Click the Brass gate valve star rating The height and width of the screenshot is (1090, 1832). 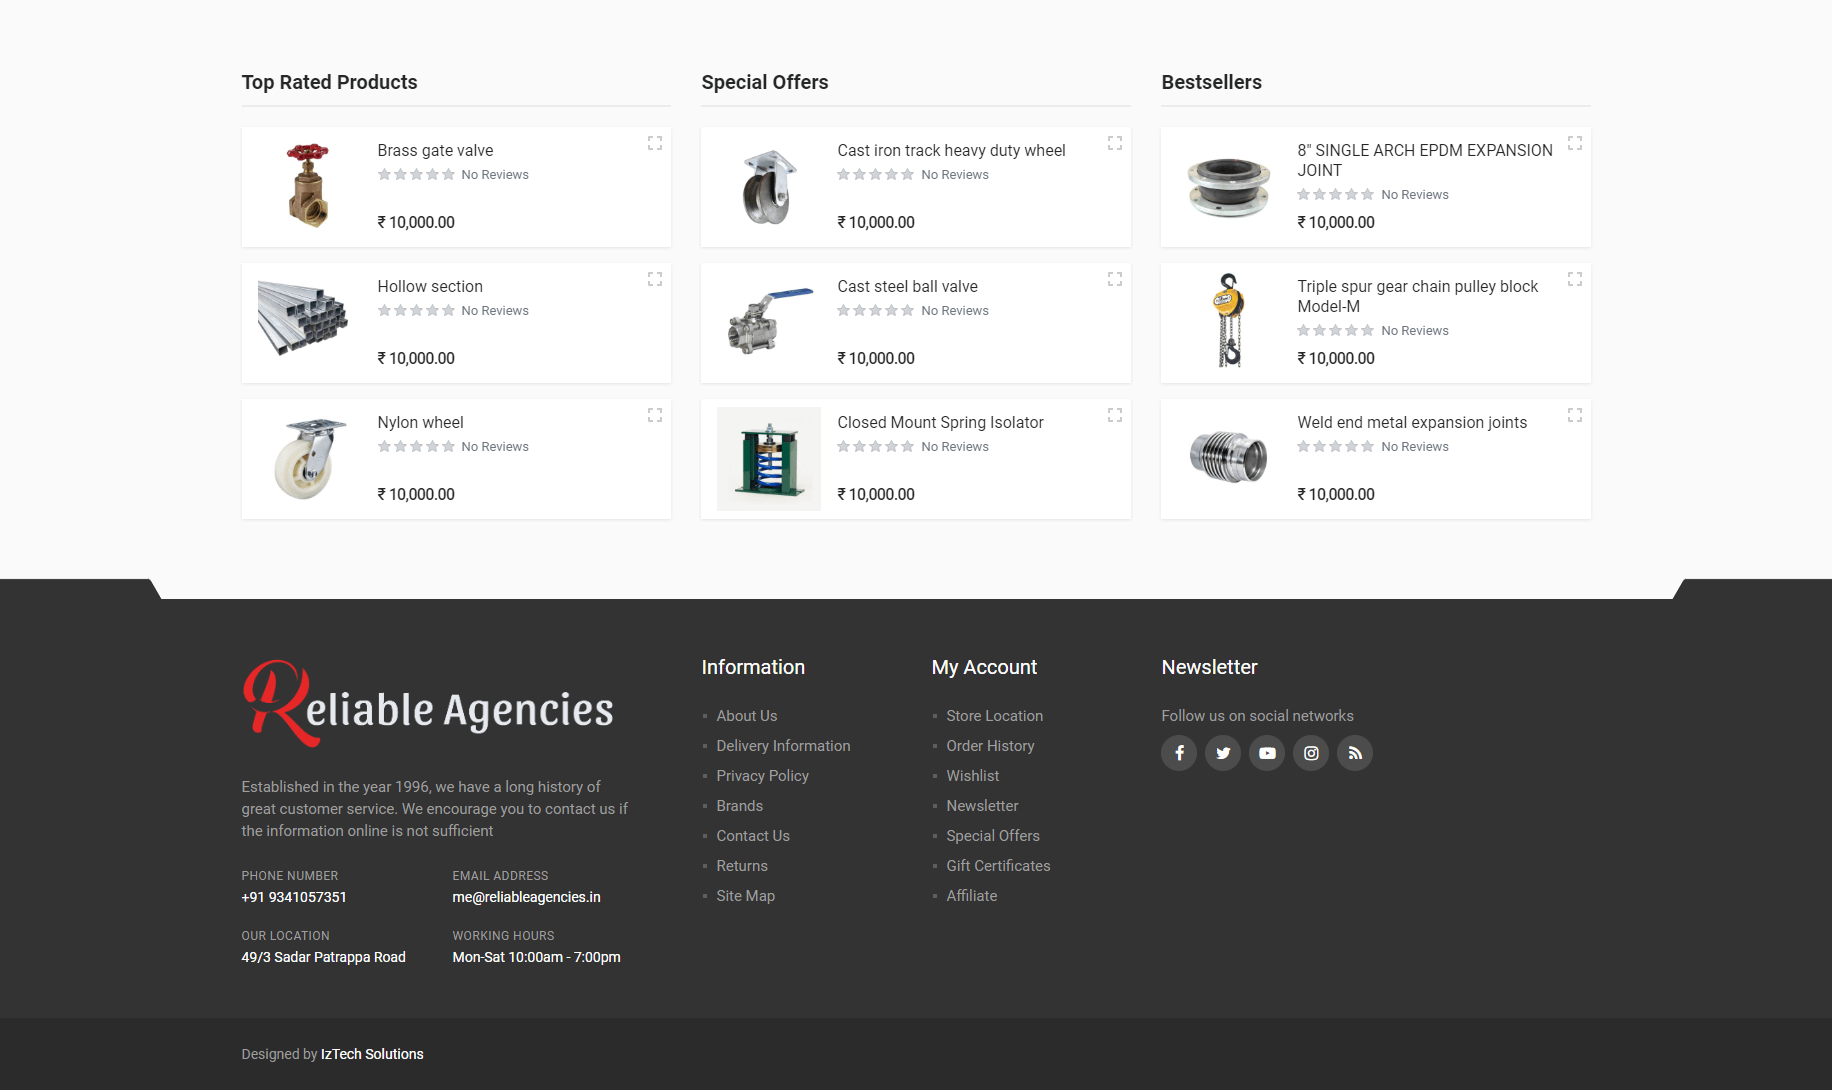pos(416,175)
